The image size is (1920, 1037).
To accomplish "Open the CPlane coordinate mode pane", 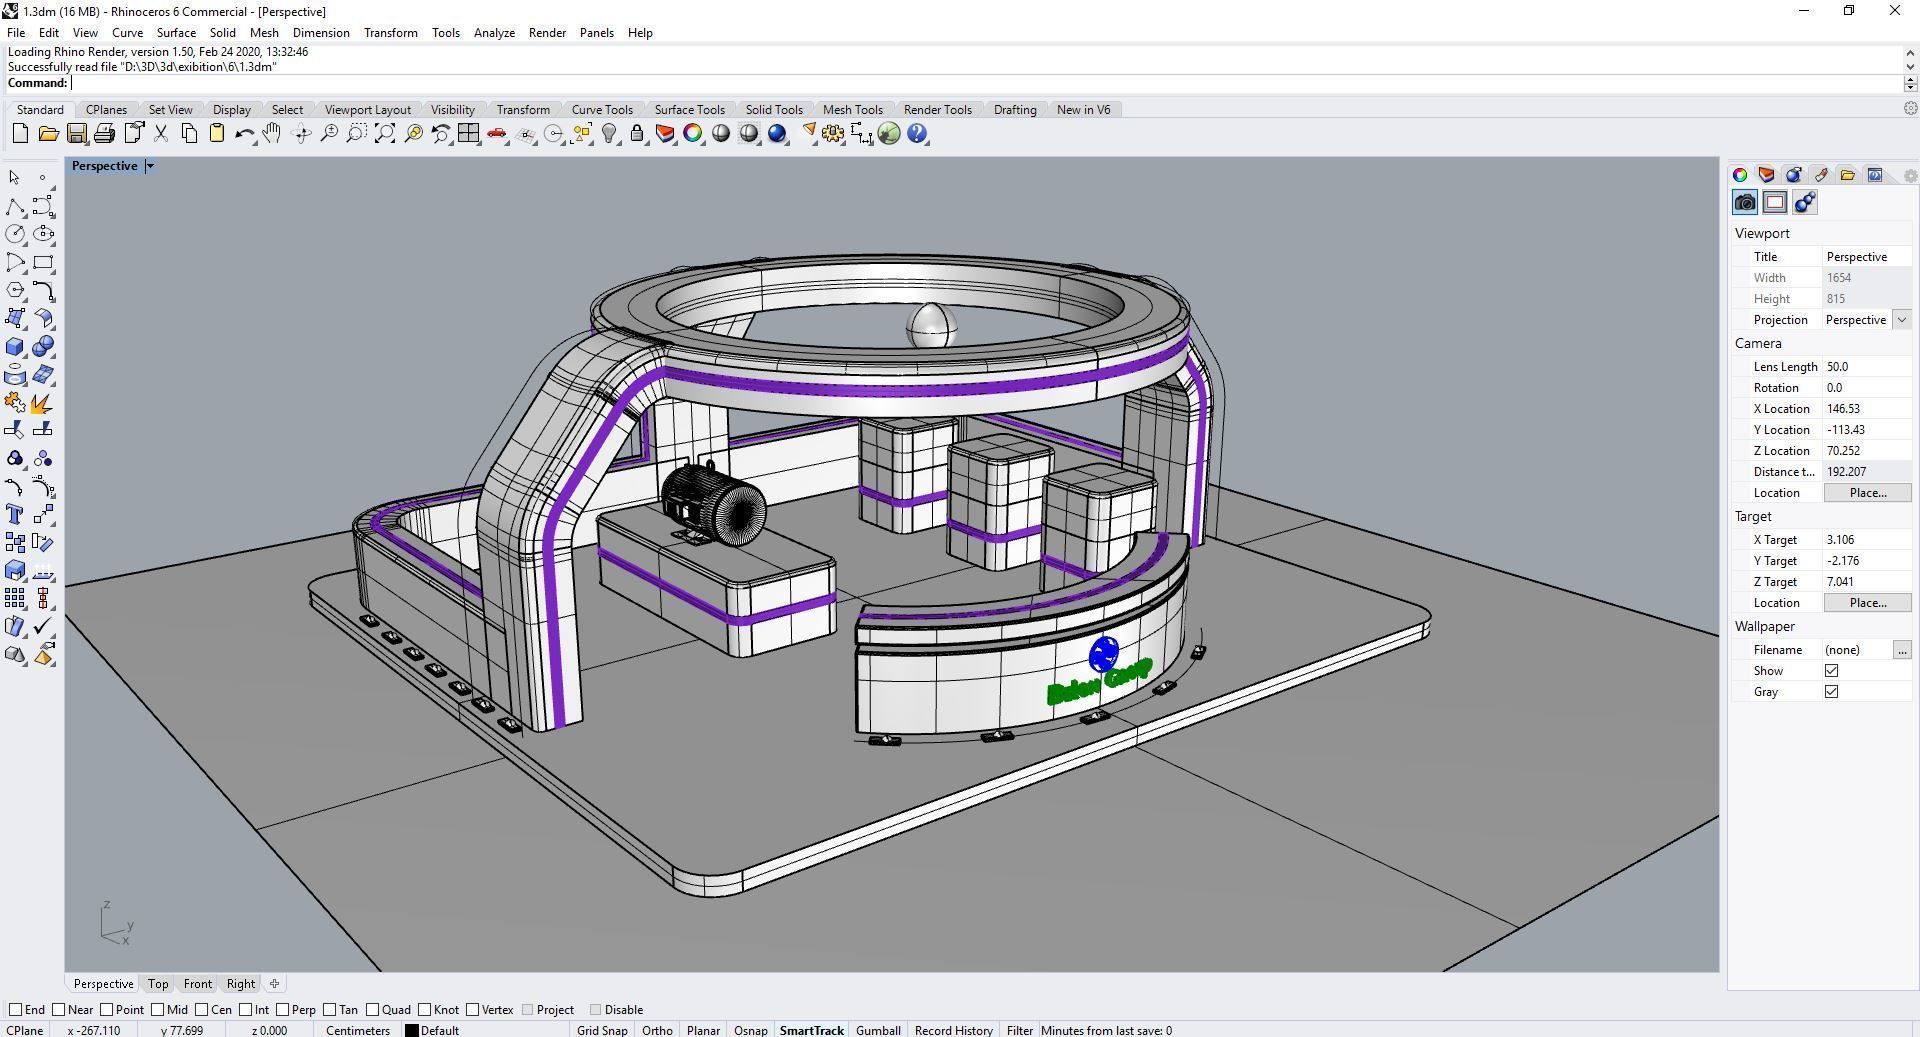I will coord(26,1030).
